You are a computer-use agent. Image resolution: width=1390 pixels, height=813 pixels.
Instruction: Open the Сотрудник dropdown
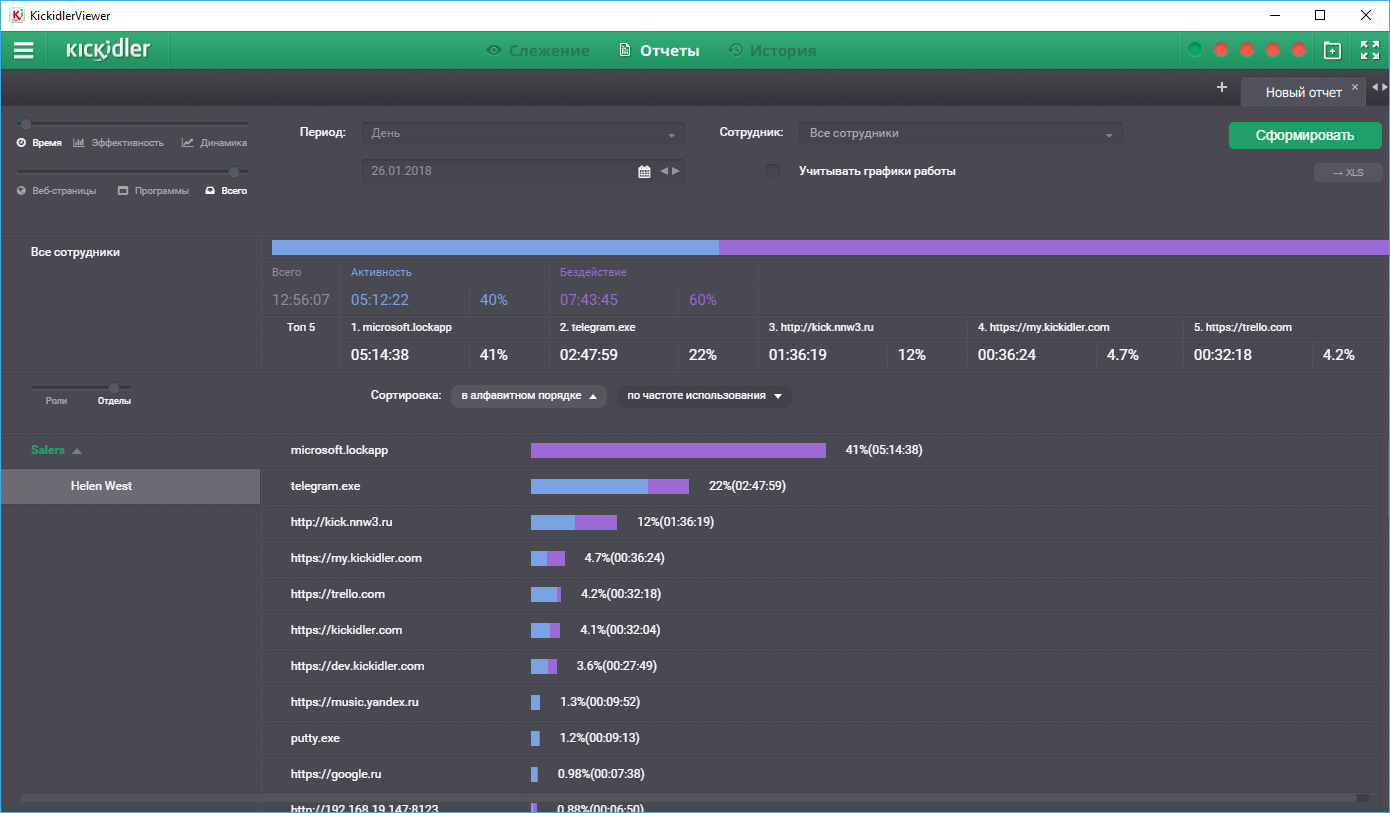tap(960, 133)
